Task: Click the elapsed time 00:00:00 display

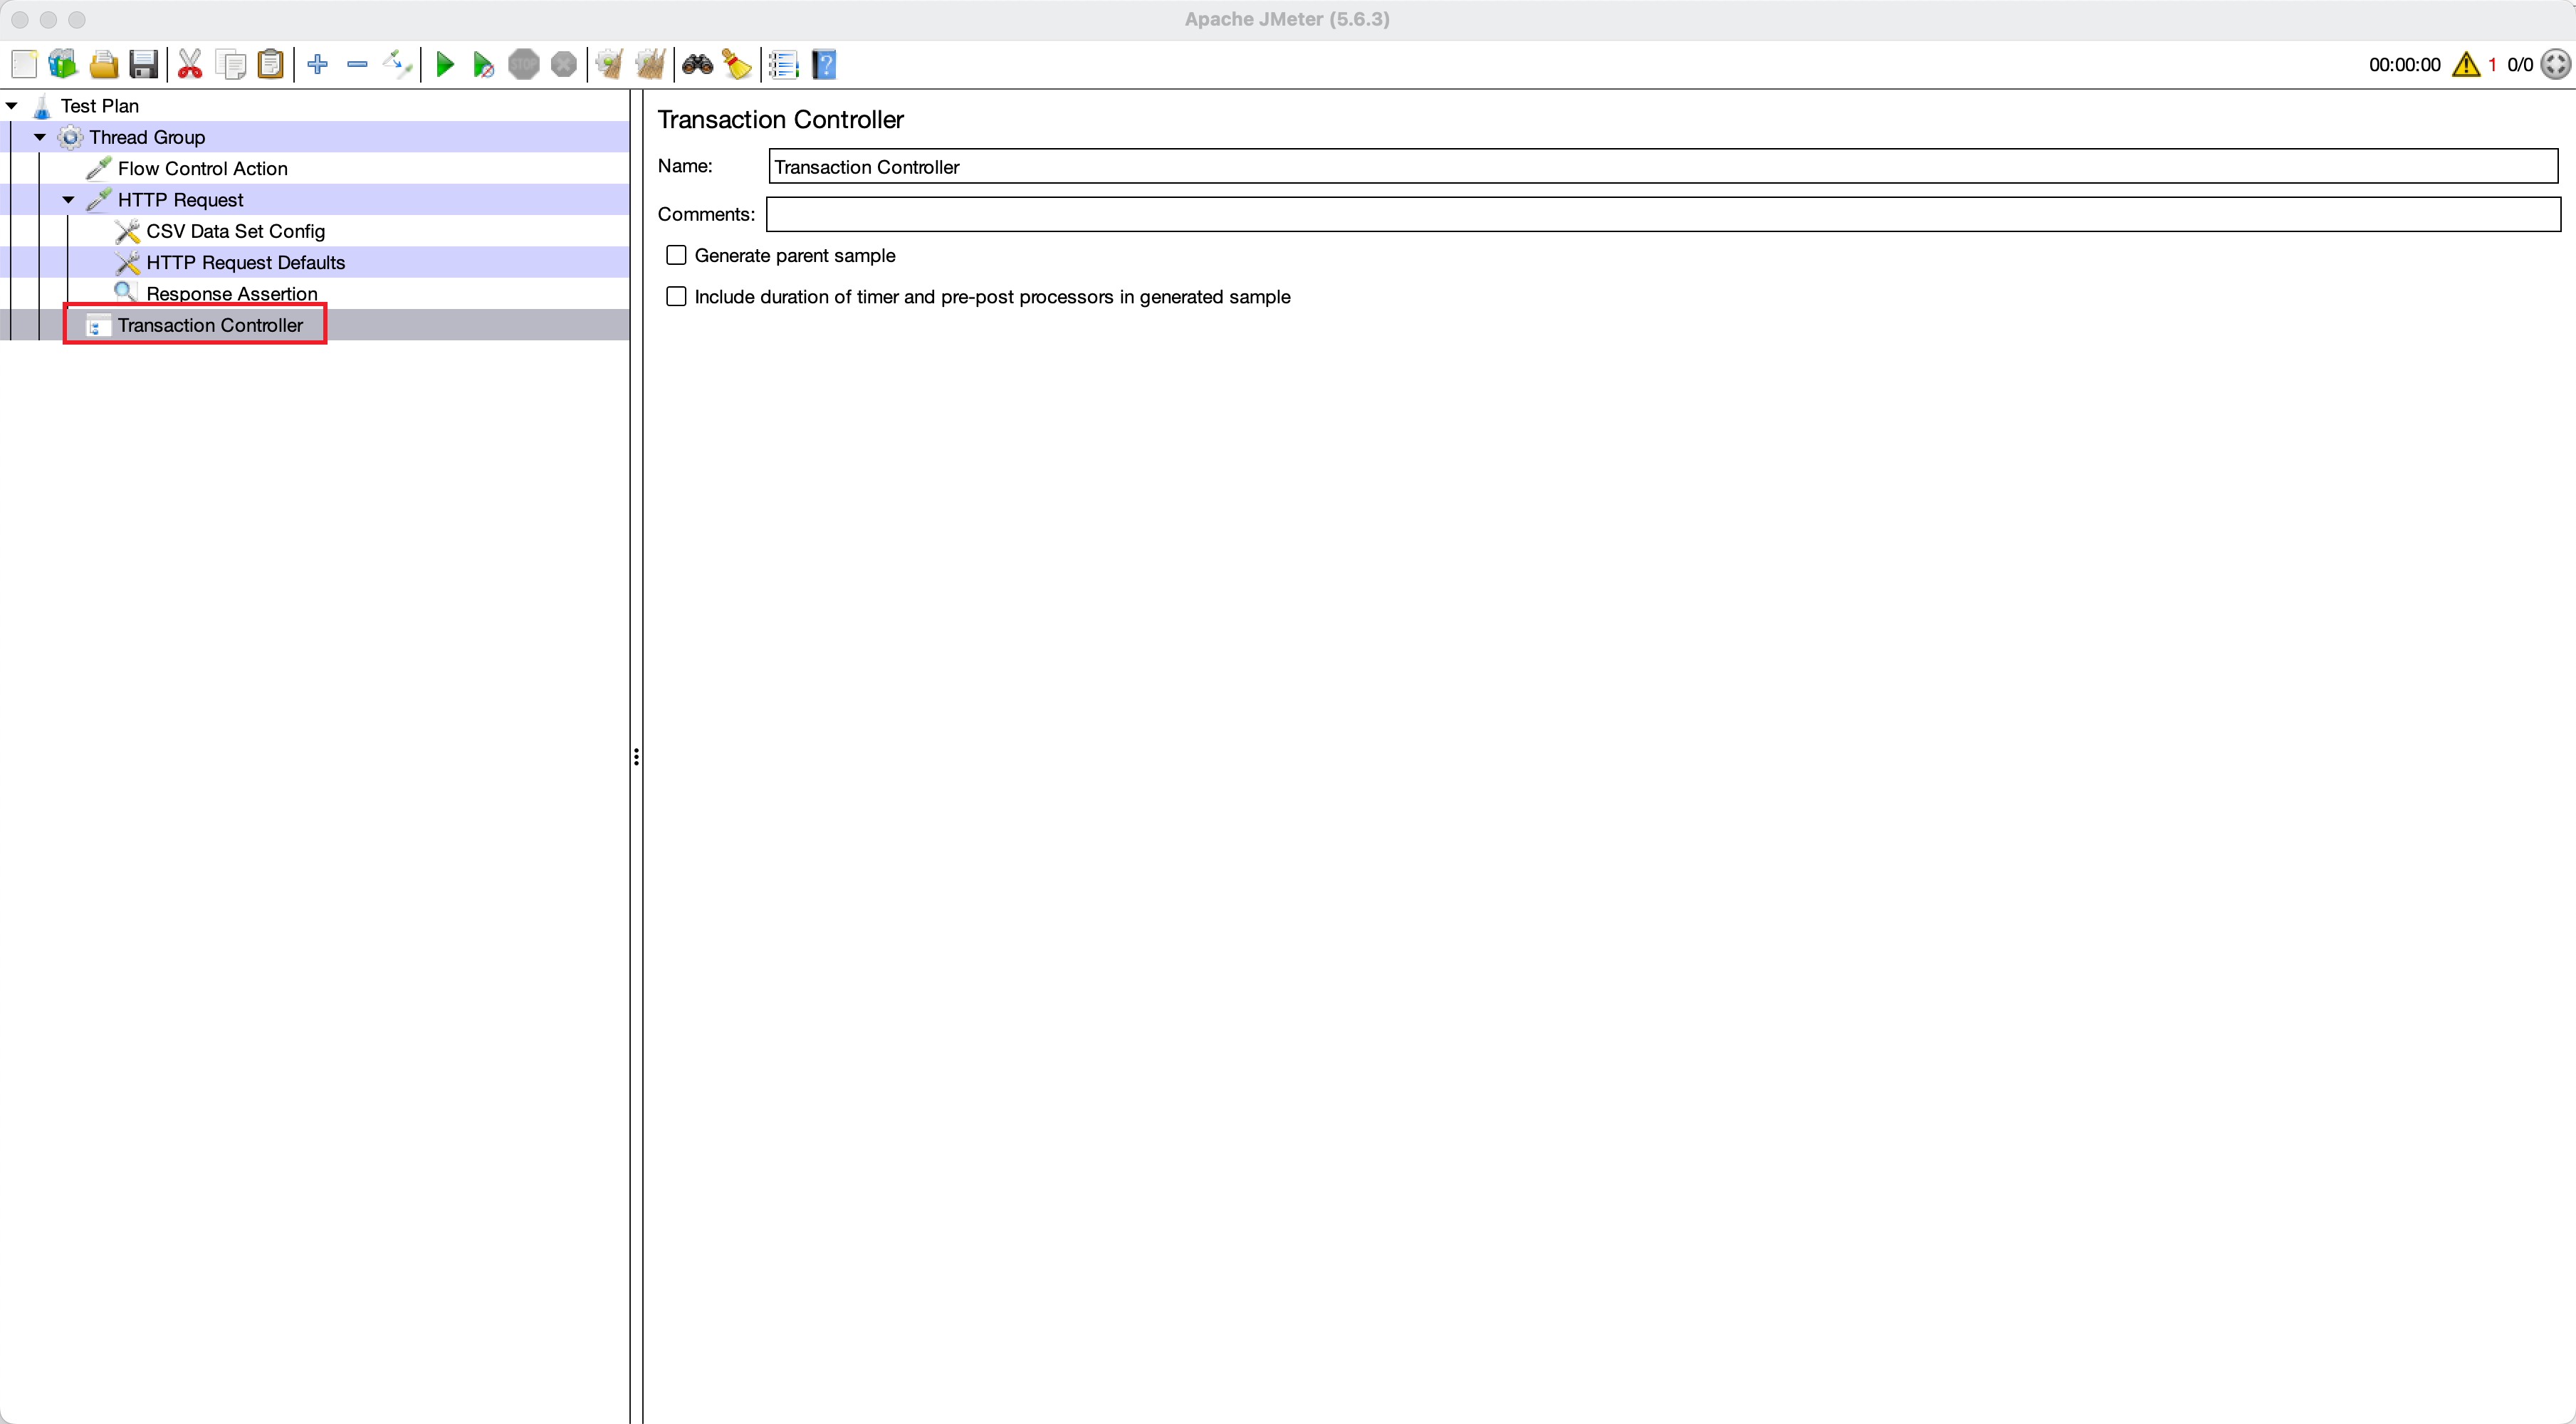Action: [2404, 65]
